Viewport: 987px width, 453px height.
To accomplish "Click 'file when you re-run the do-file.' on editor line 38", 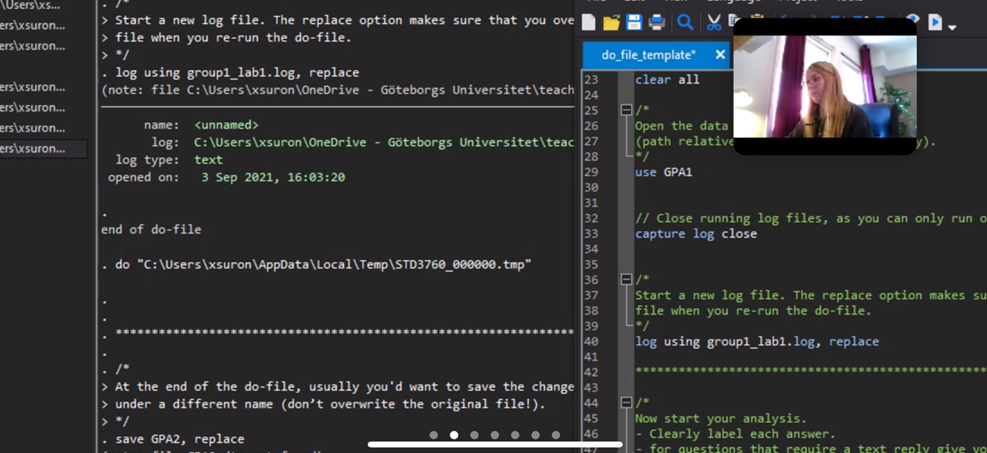I will tap(752, 310).
